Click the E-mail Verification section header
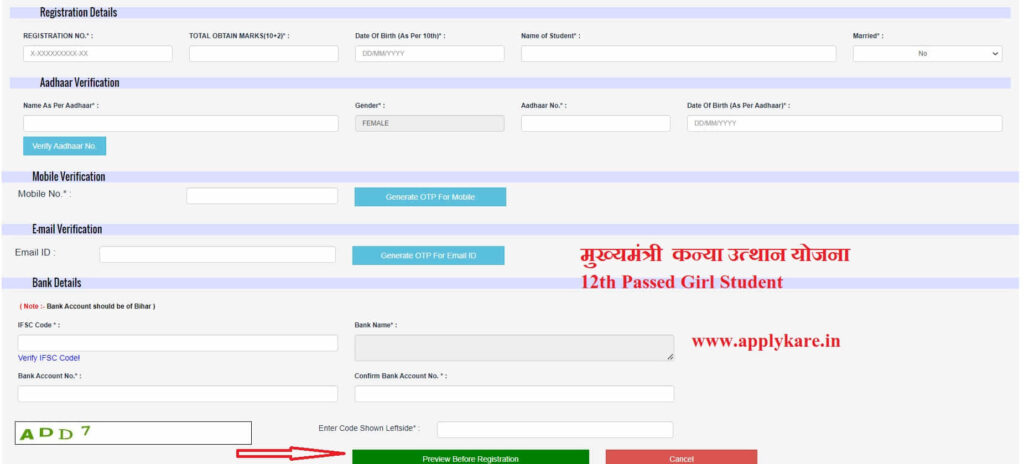This screenshot has height=464, width=1024. click(510, 229)
